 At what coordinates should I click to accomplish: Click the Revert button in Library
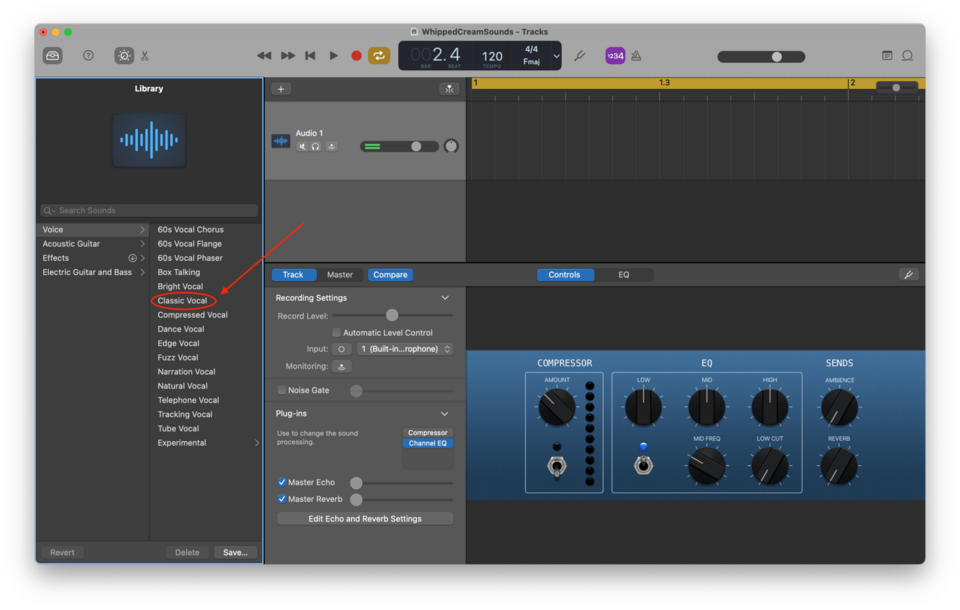(62, 552)
